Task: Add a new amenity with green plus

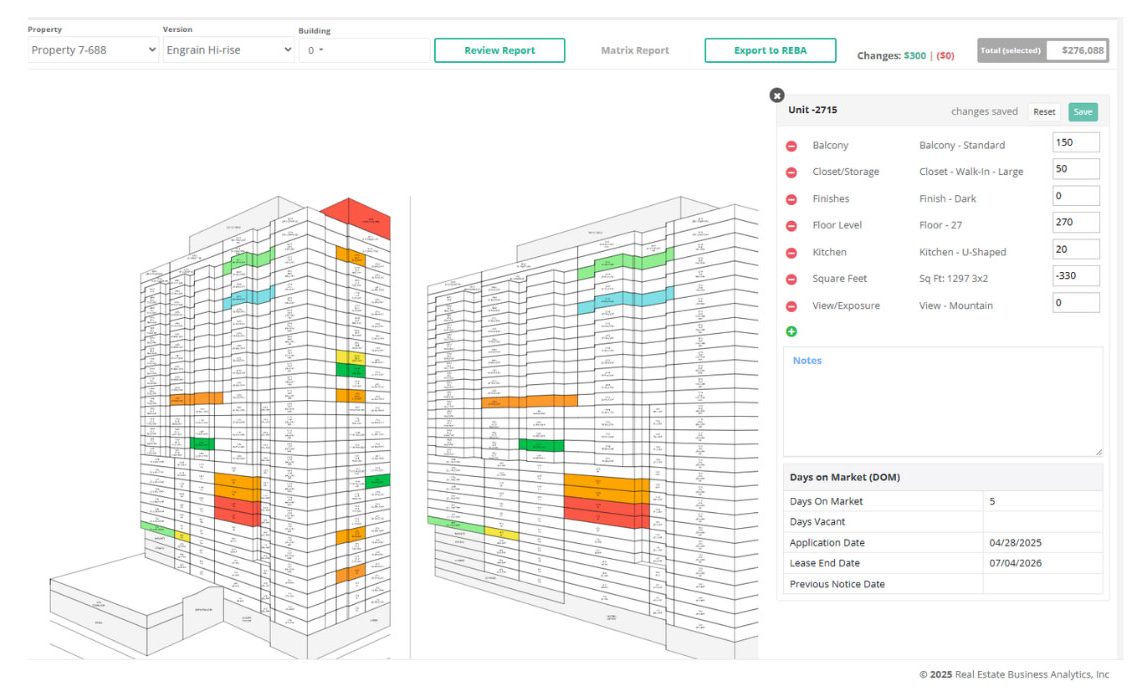Action: coord(791,332)
